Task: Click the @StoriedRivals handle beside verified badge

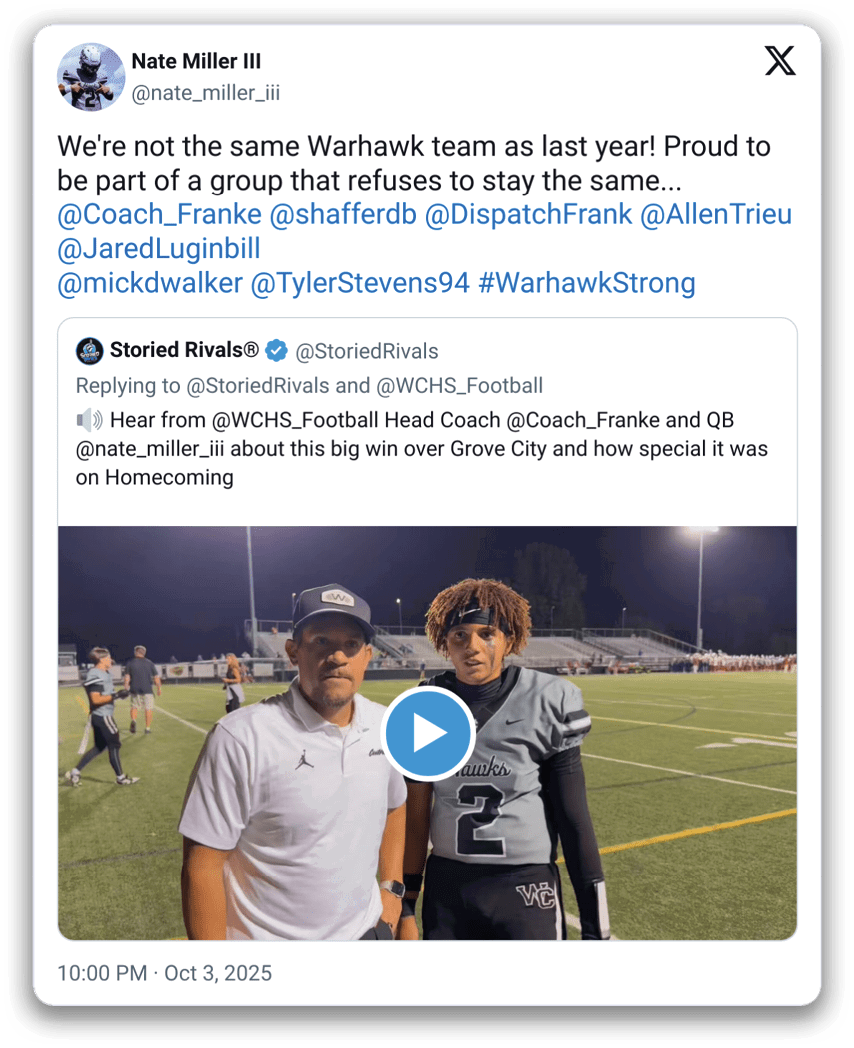Action: point(368,351)
